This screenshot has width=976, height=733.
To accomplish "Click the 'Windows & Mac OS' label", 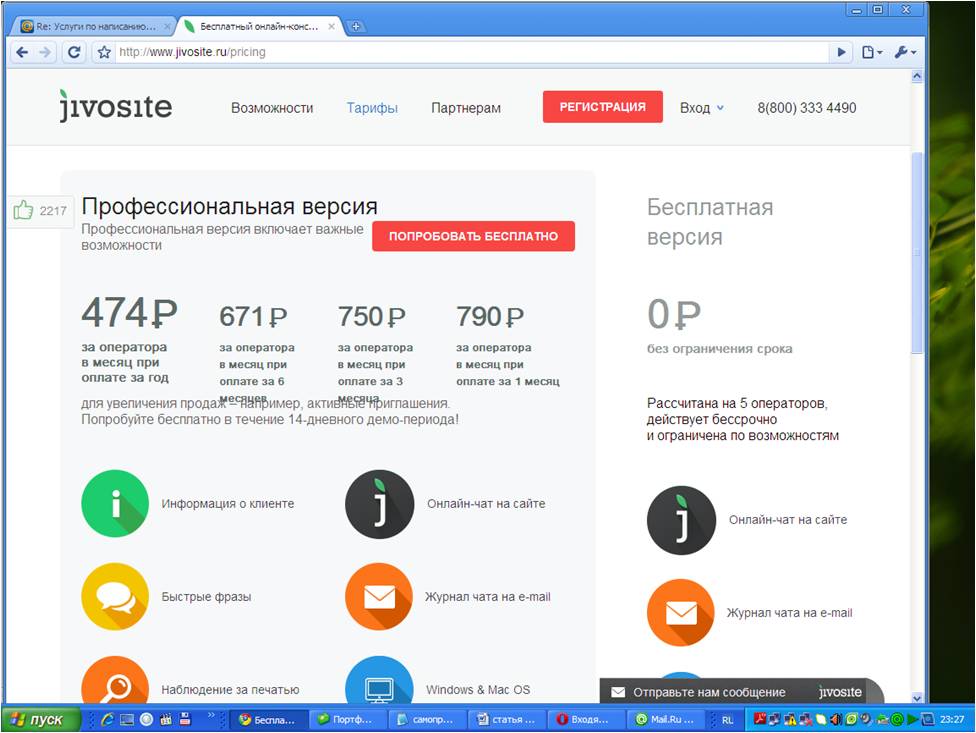I will tap(478, 689).
